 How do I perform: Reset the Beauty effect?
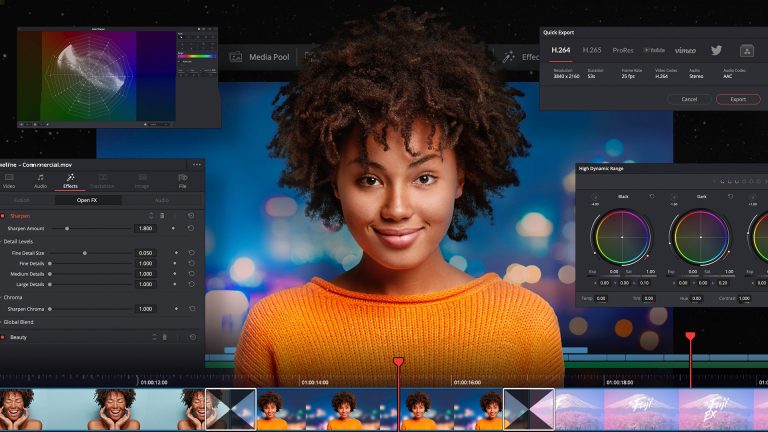(192, 337)
